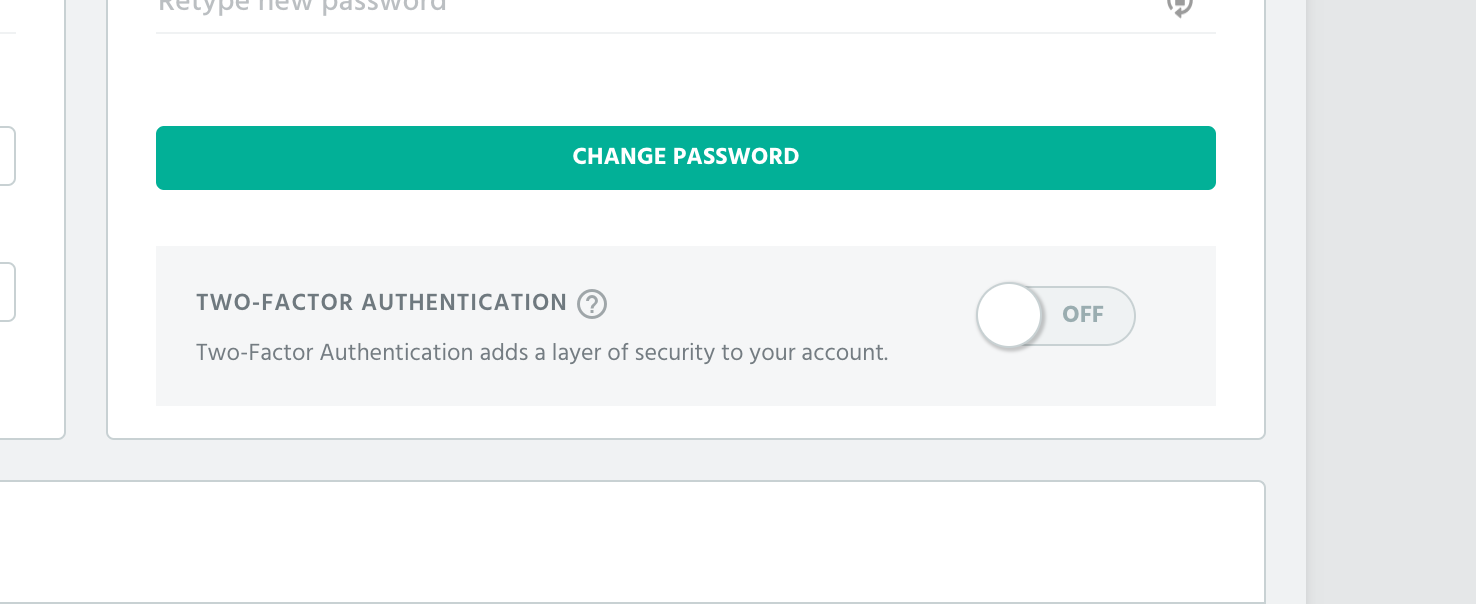1476x604 pixels.
Task: Click the empty white panel below the password card
Action: coord(632,542)
